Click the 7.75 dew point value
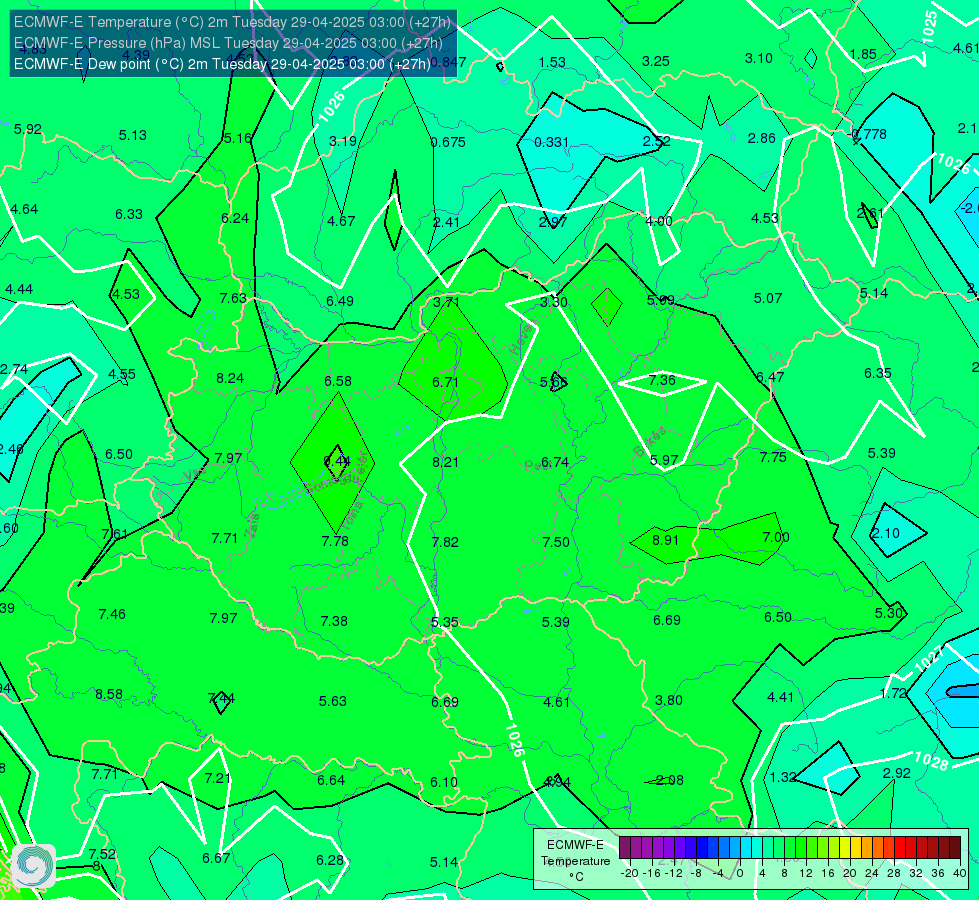 pyautogui.click(x=773, y=457)
